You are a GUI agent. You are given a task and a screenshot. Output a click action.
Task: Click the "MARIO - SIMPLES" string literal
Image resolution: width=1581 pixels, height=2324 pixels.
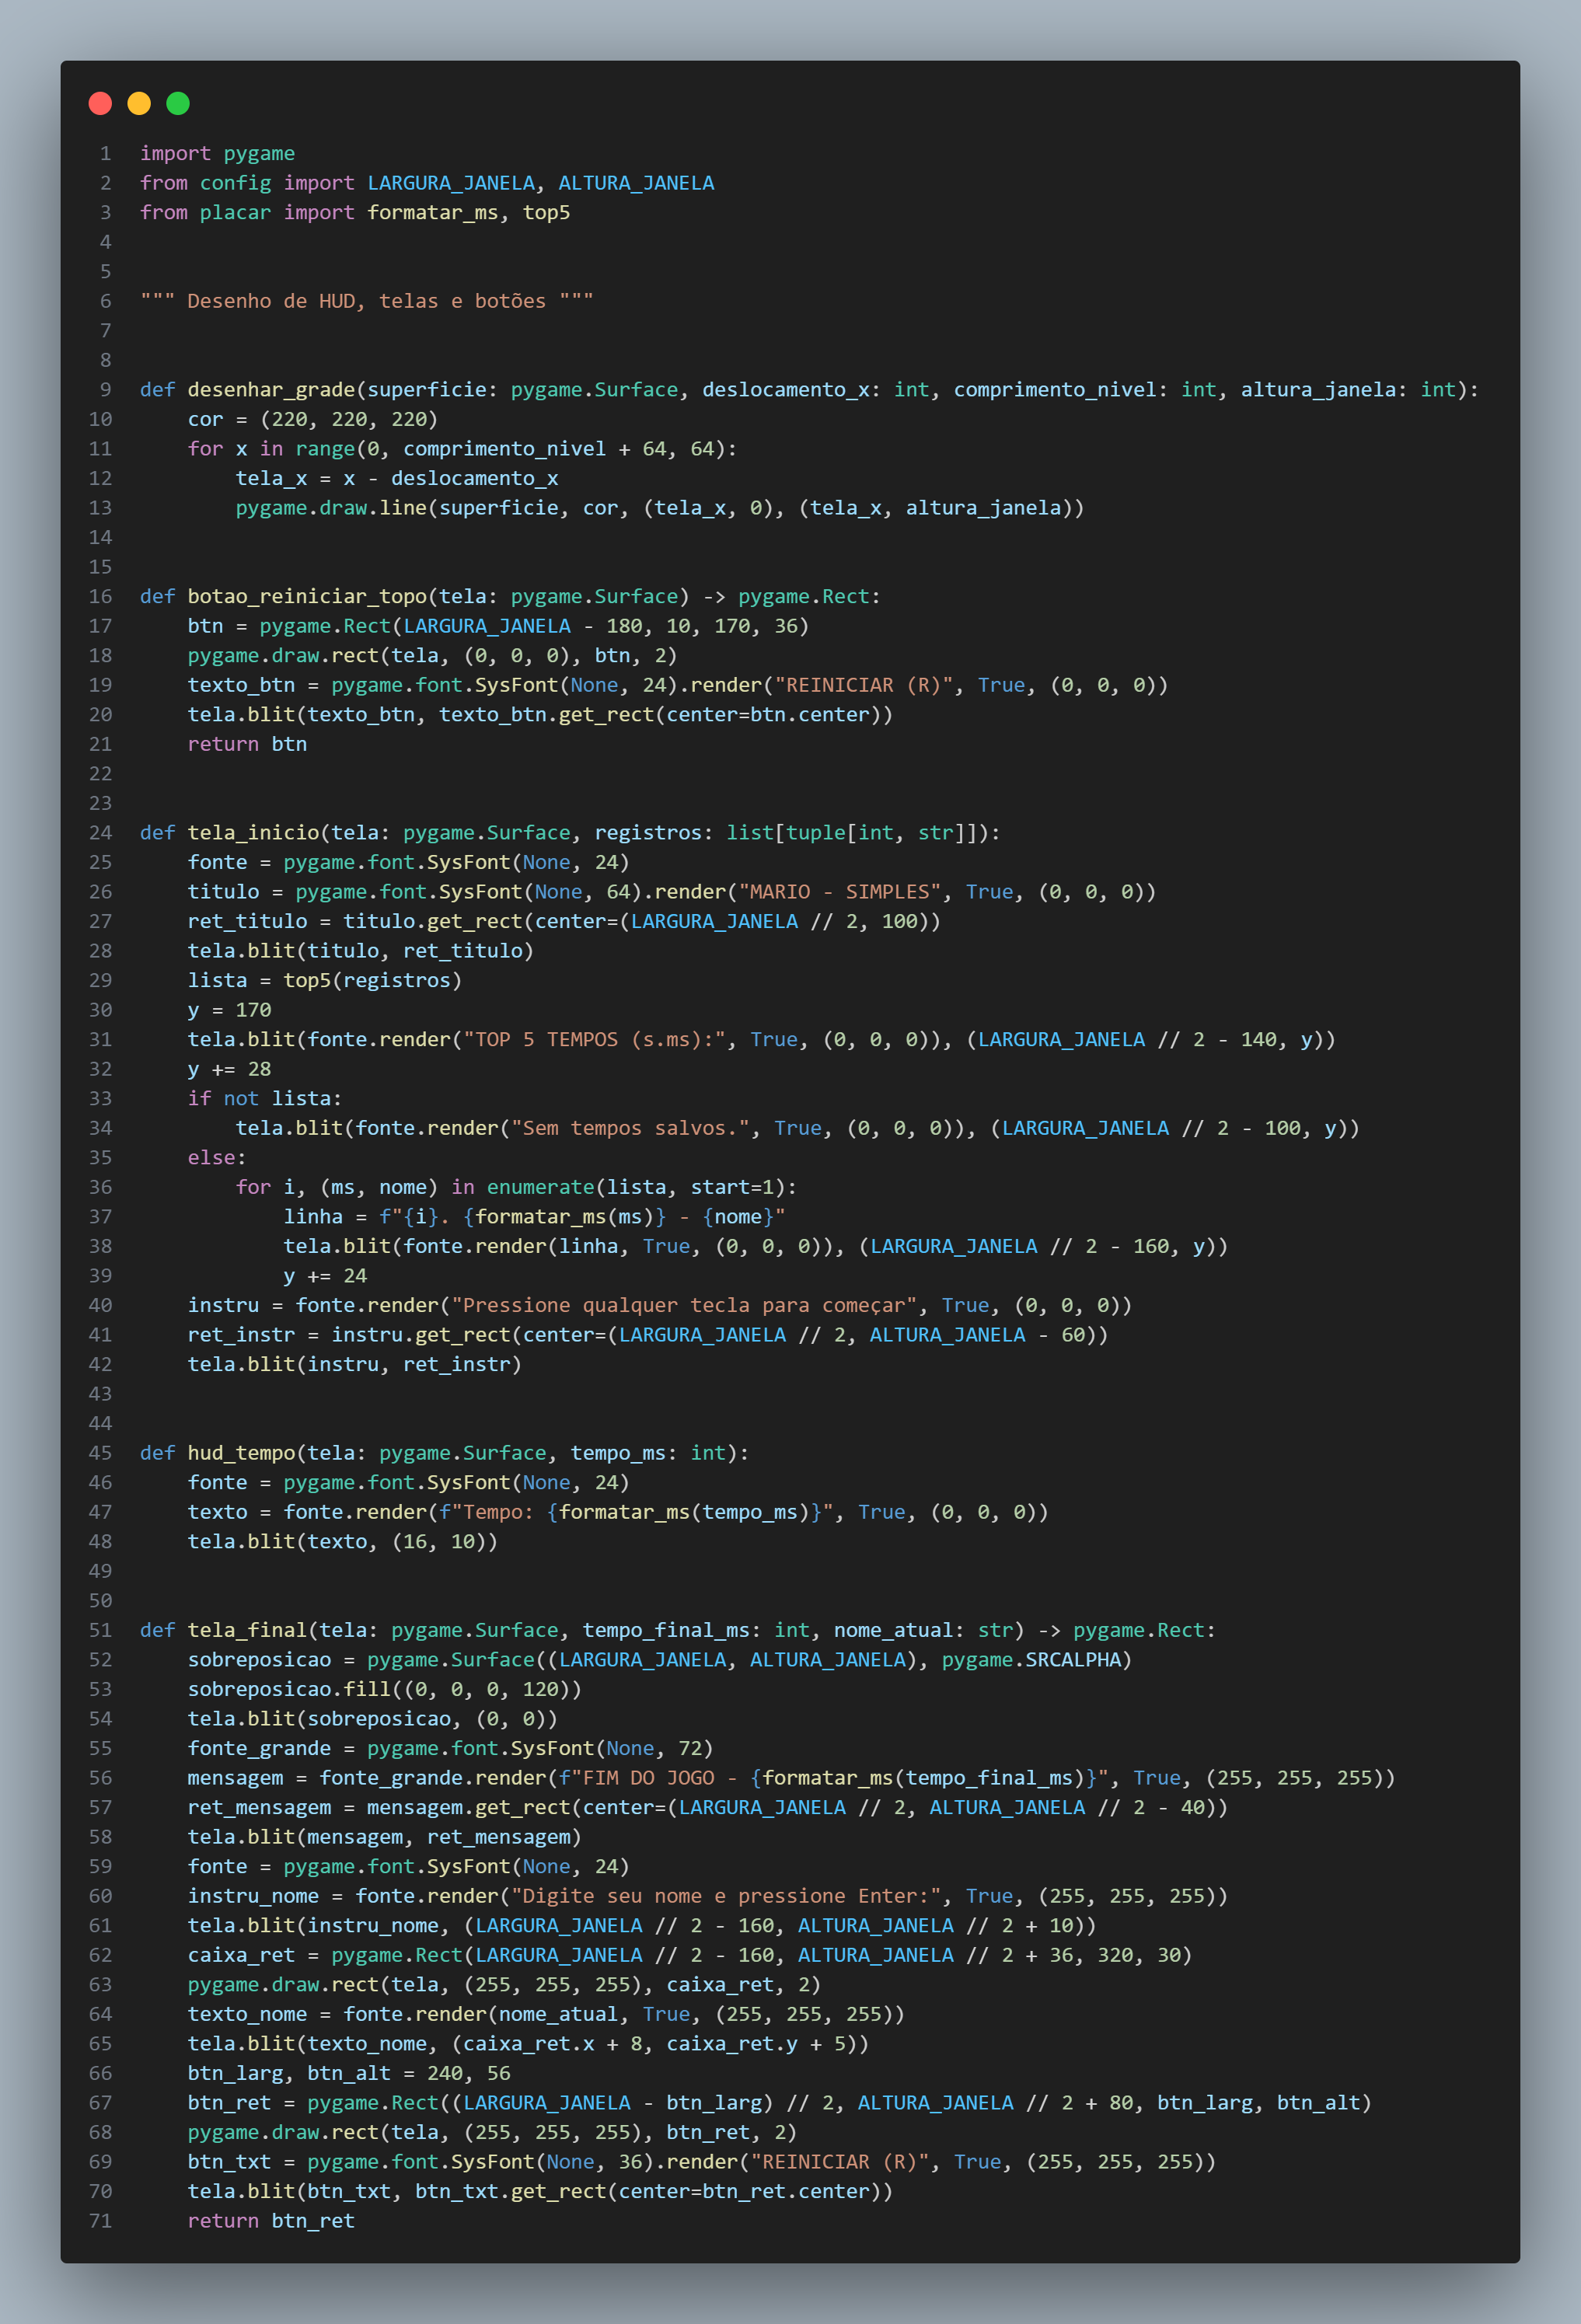[x=840, y=891]
